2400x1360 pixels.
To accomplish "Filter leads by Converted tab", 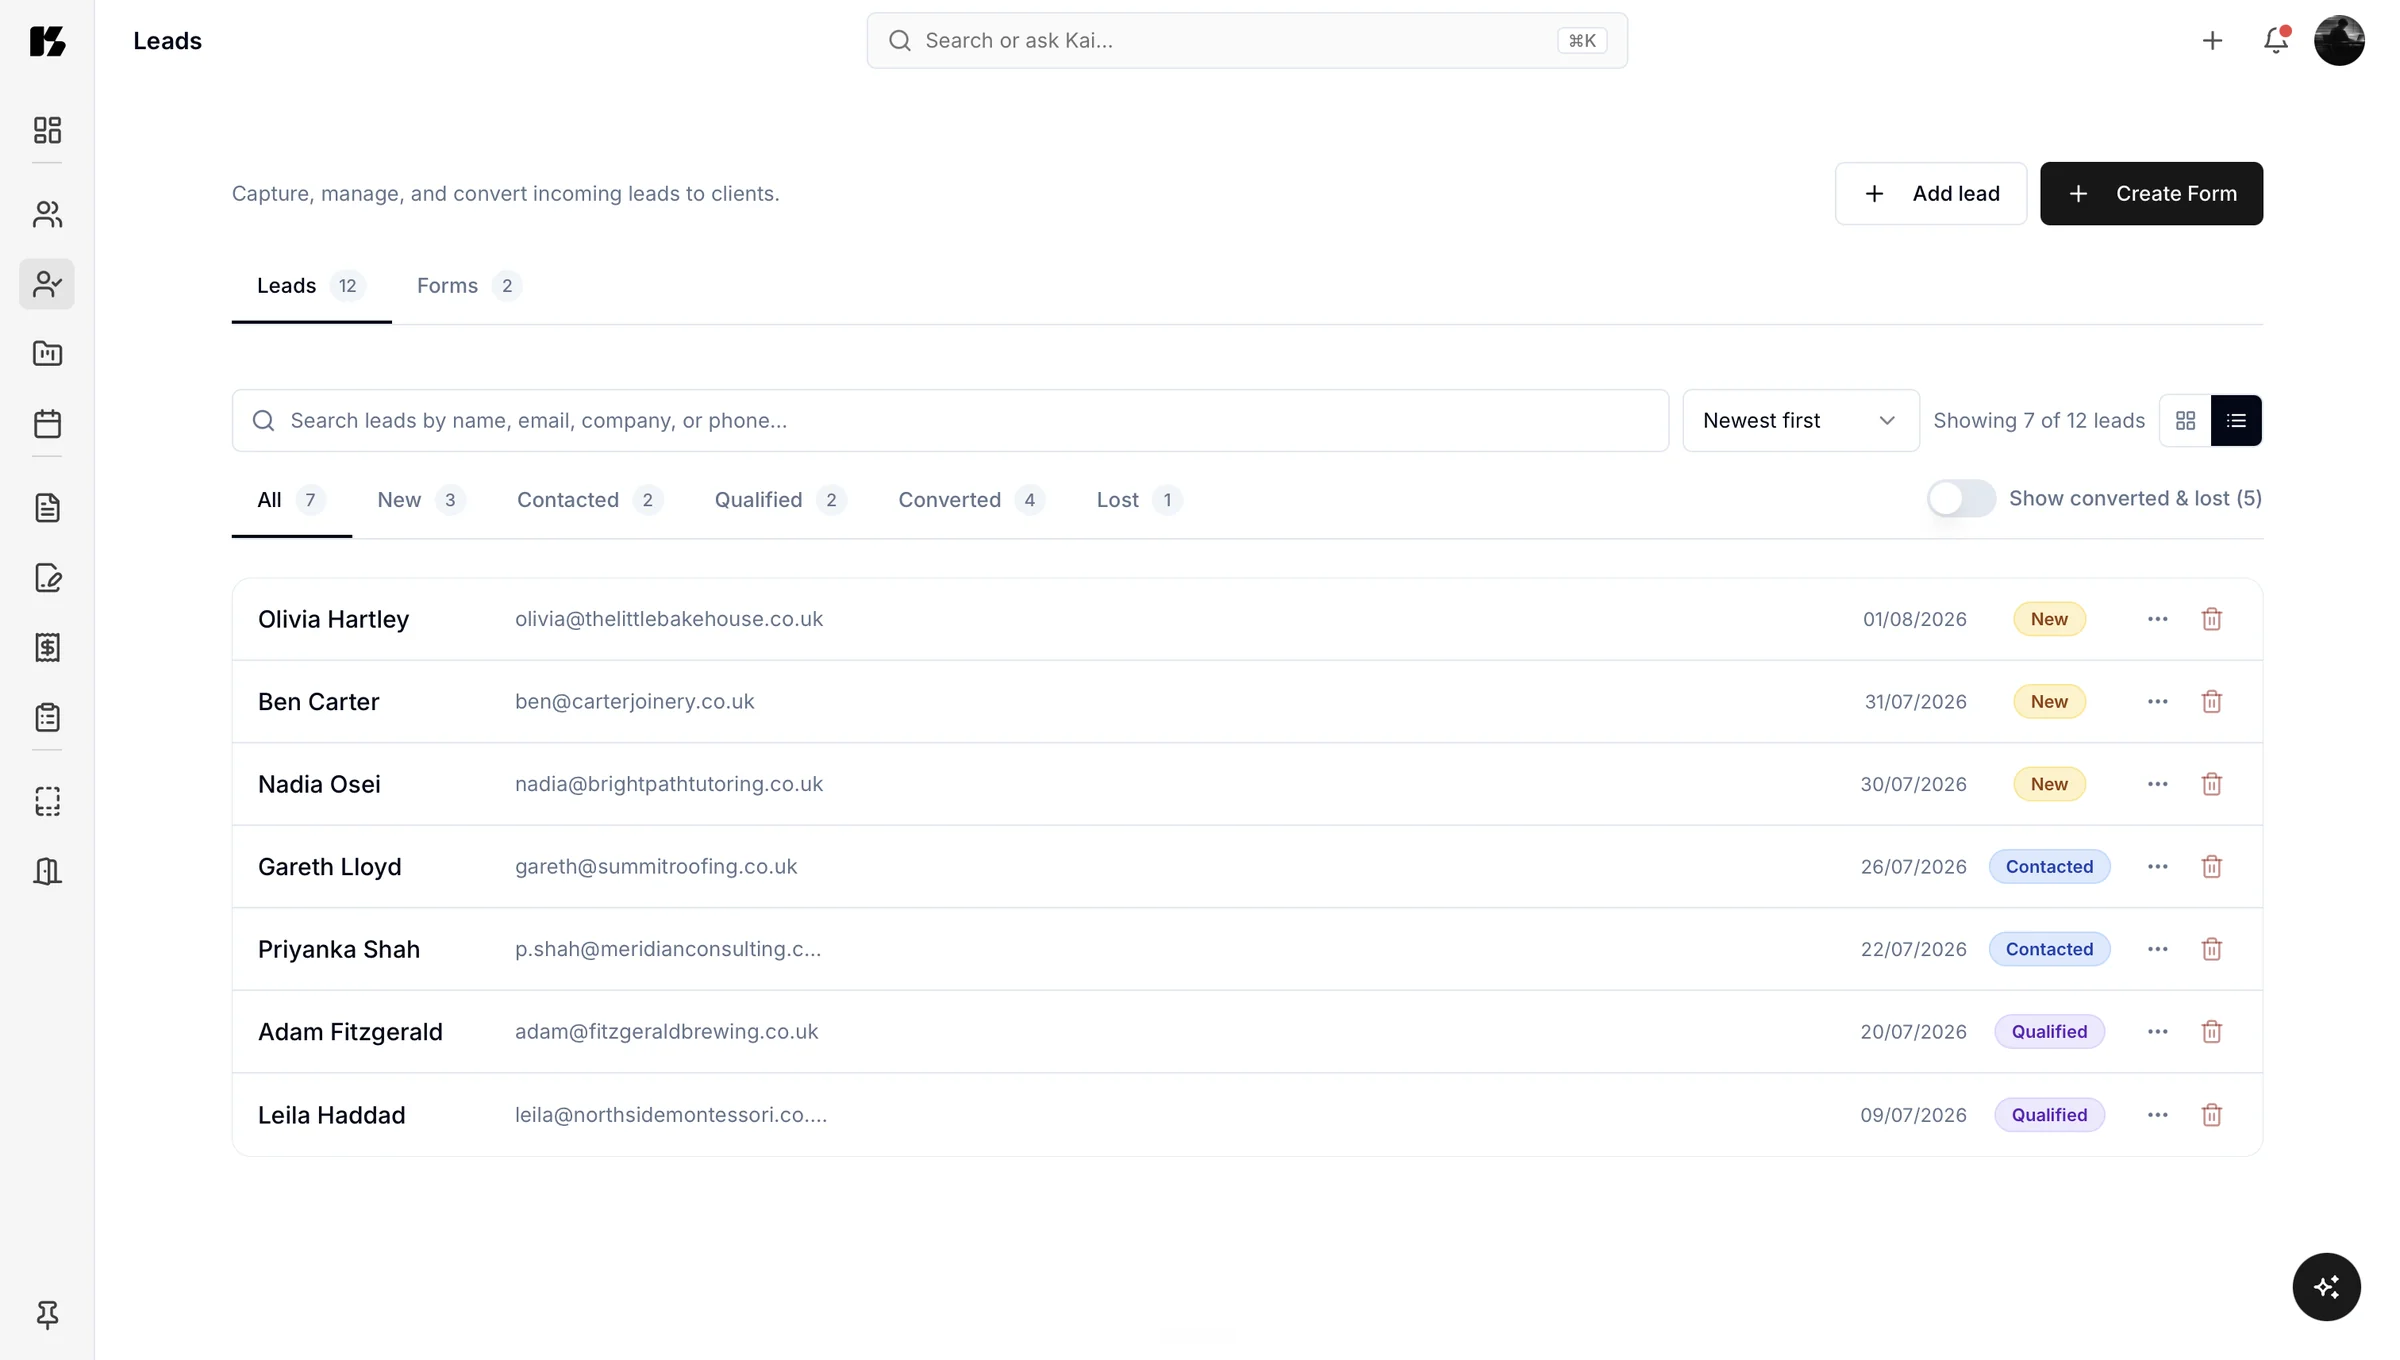I will pos(970,500).
